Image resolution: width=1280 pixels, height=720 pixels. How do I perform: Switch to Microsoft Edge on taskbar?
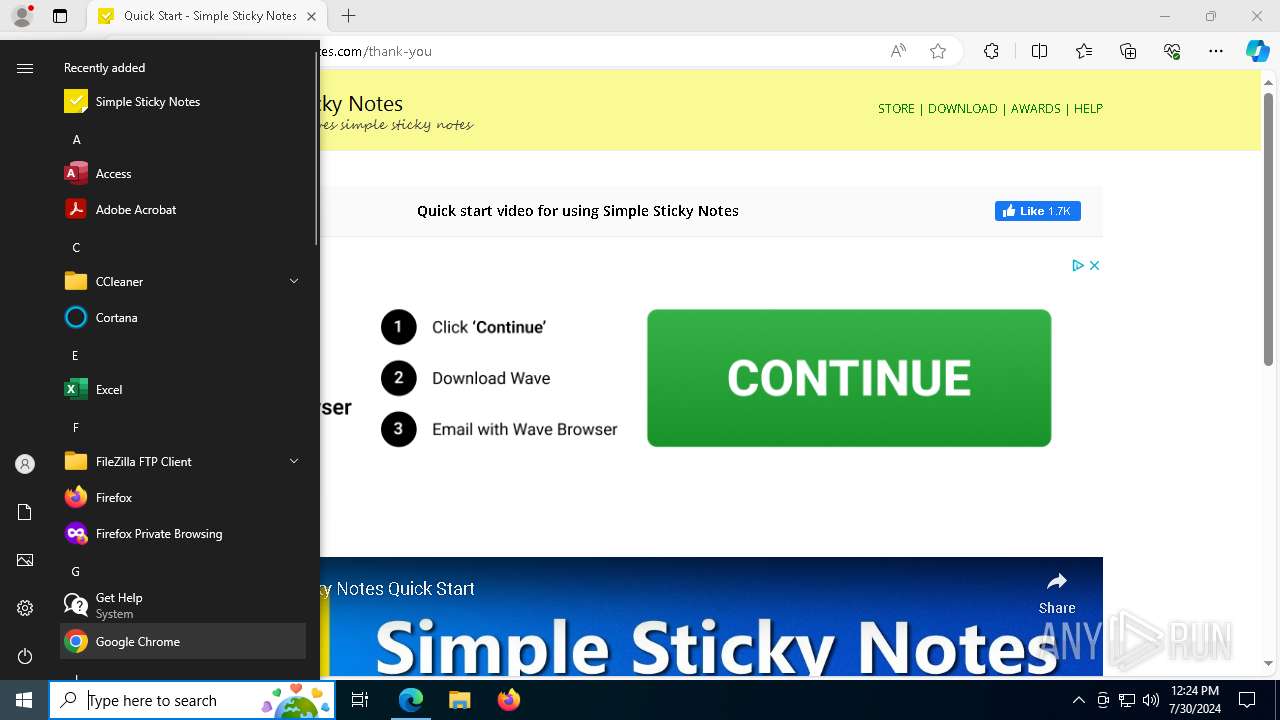411,700
